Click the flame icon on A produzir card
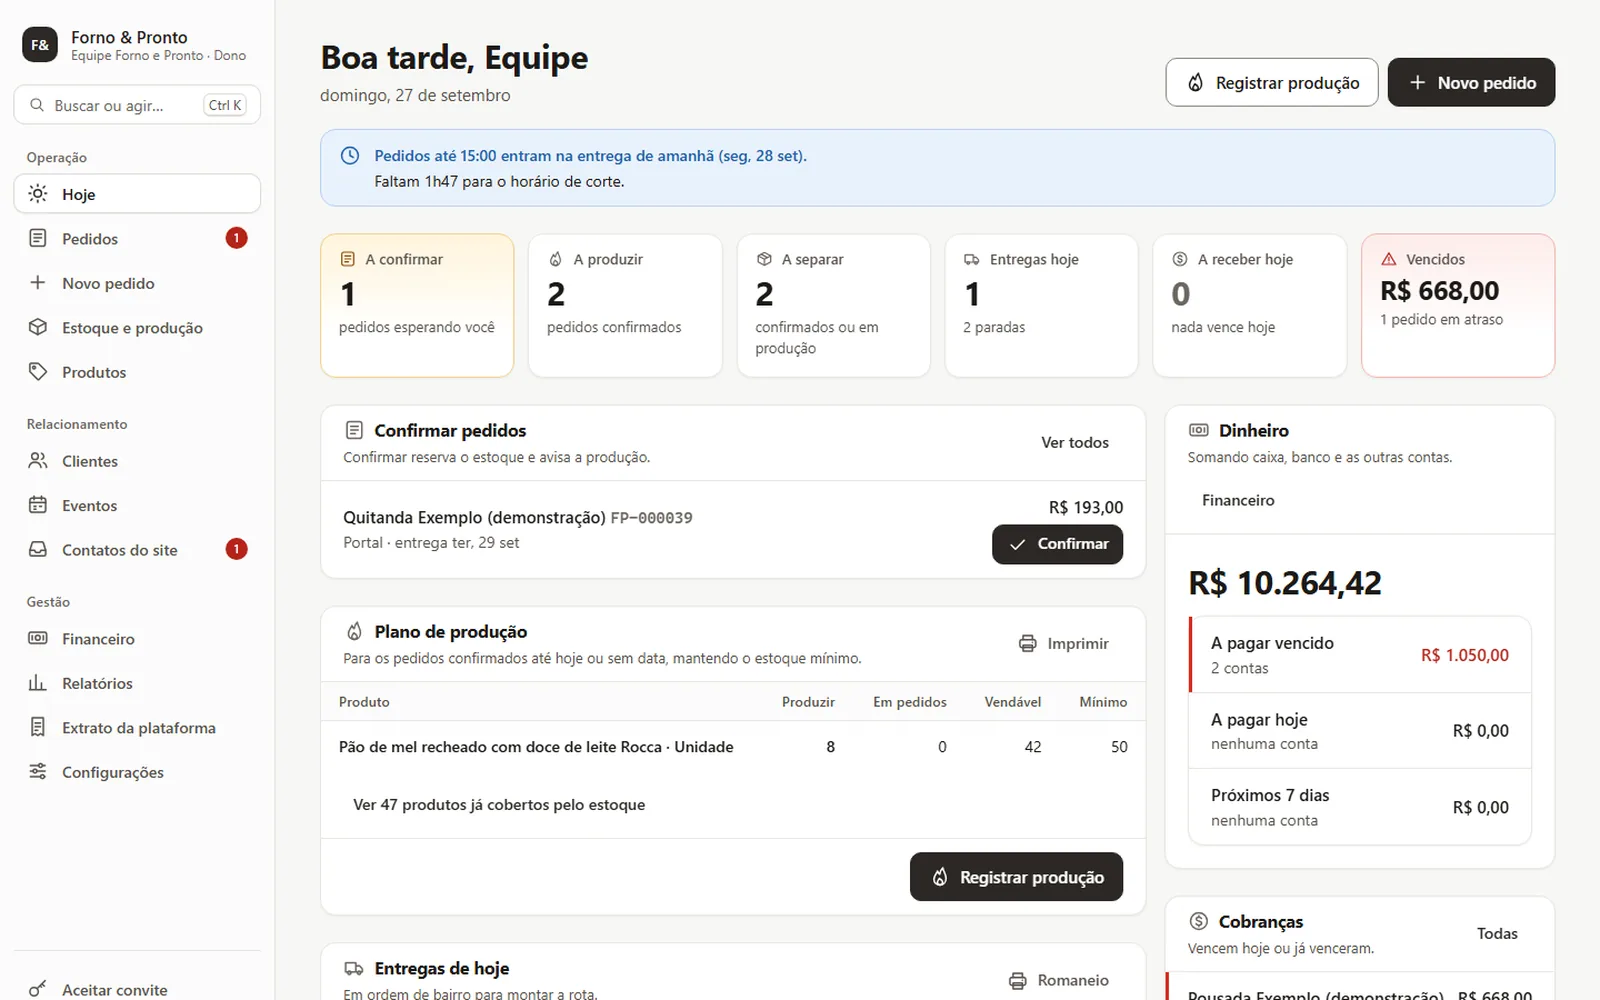Image resolution: width=1600 pixels, height=1000 pixels. [x=556, y=259]
